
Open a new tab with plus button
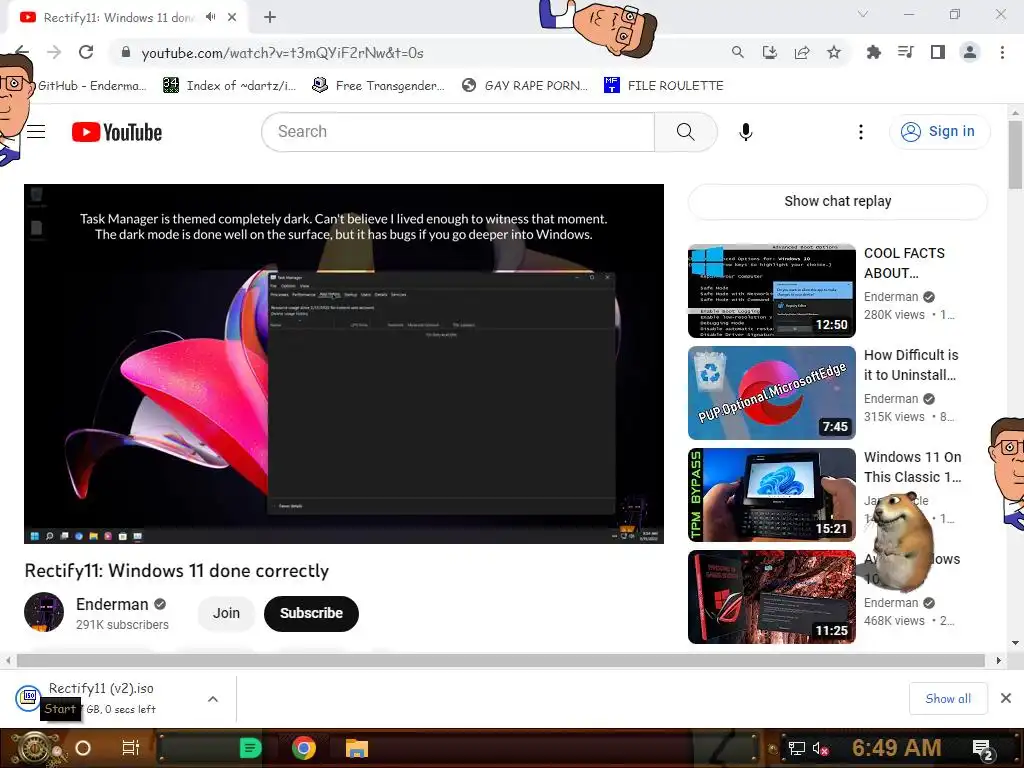[x=270, y=17]
